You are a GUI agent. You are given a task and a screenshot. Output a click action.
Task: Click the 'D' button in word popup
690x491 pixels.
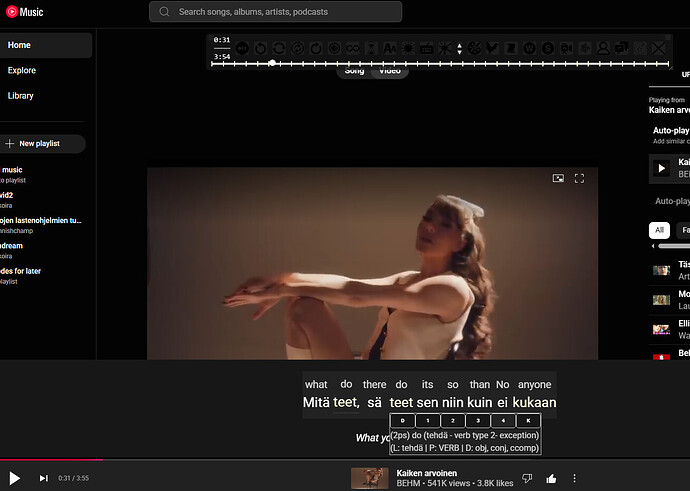(x=403, y=421)
